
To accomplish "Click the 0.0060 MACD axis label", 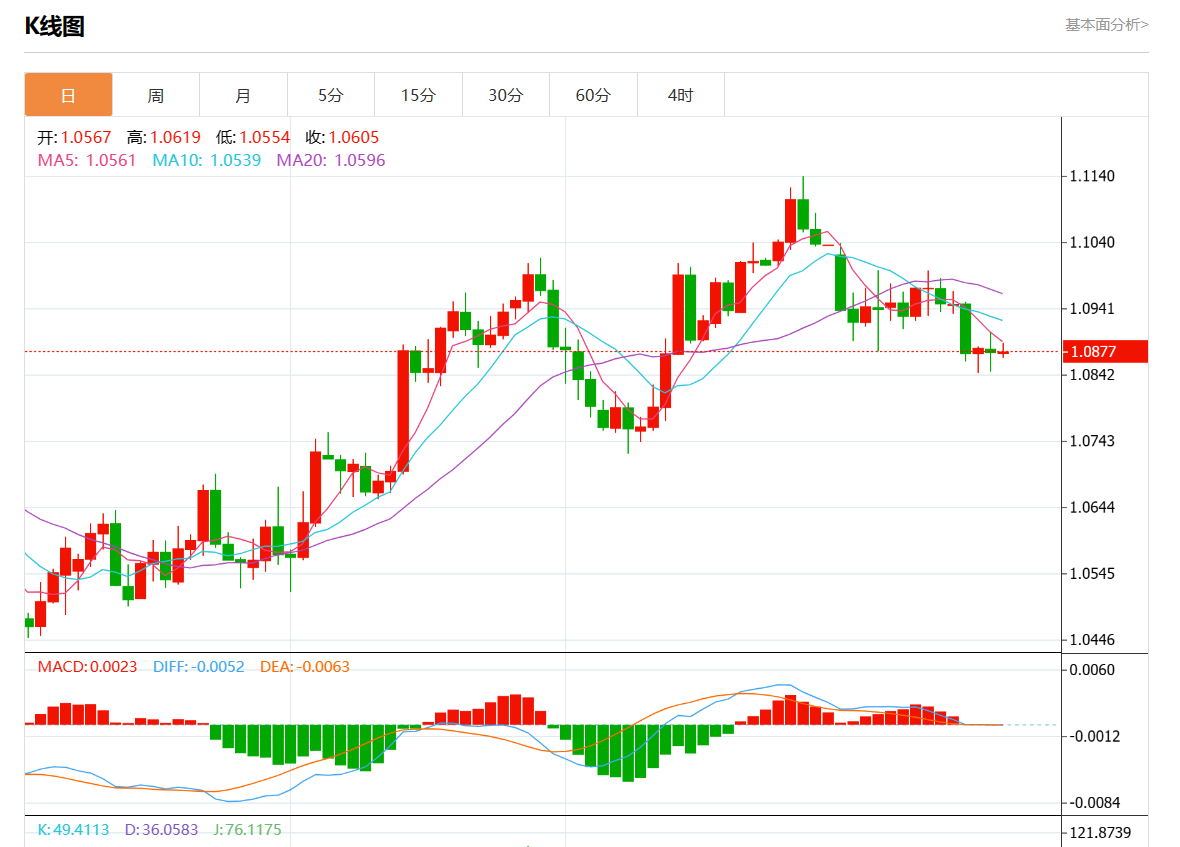I will coord(1092,669).
